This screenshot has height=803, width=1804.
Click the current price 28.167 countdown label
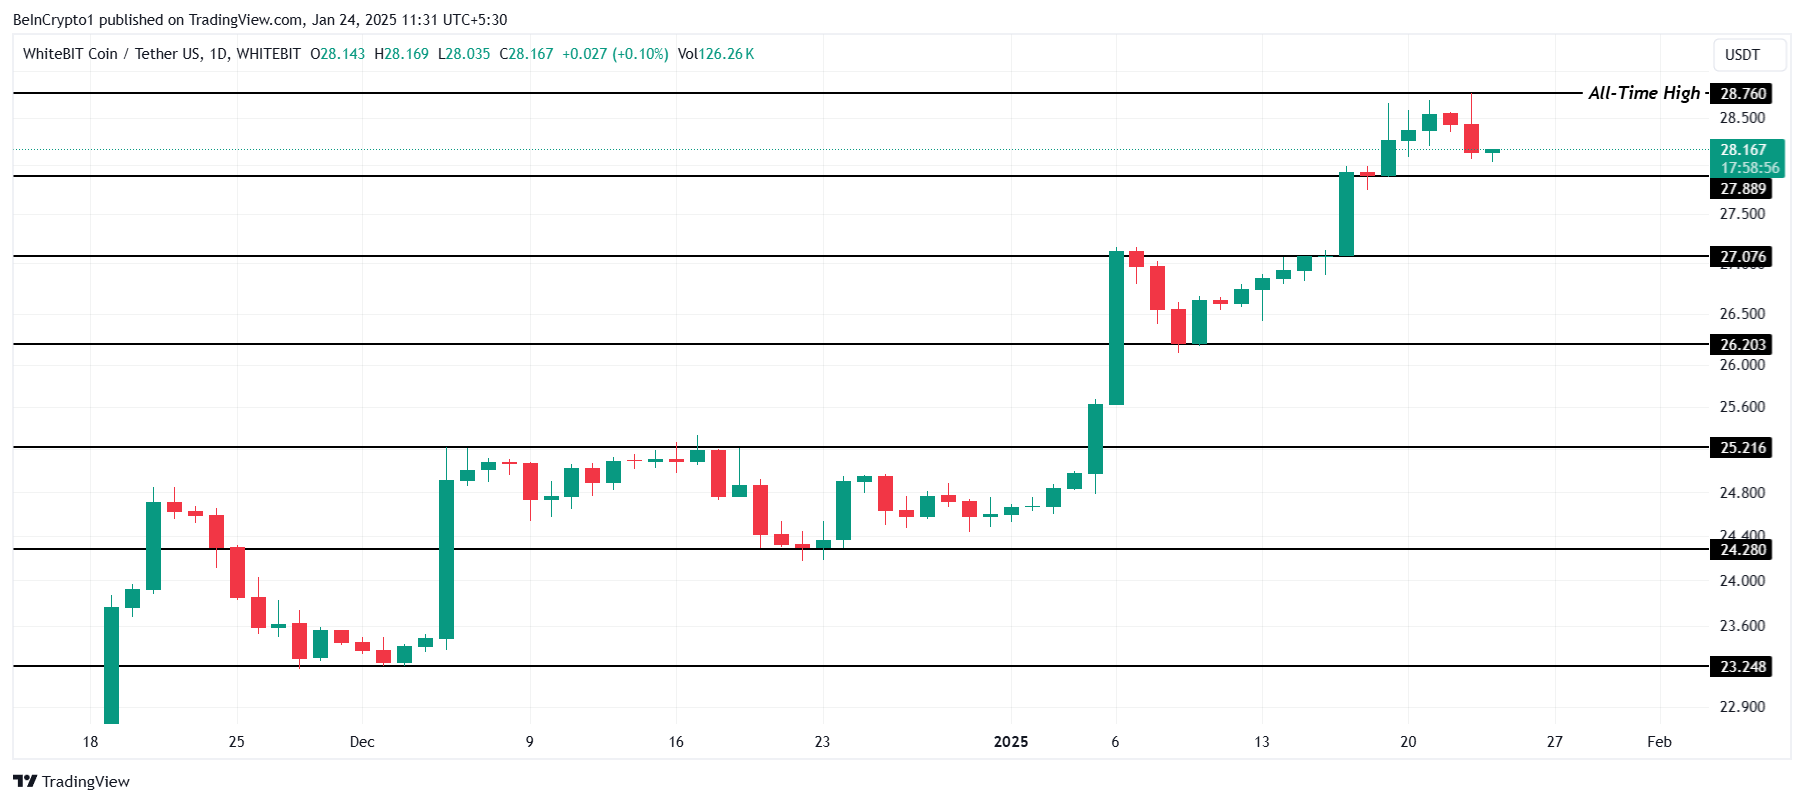(1748, 158)
